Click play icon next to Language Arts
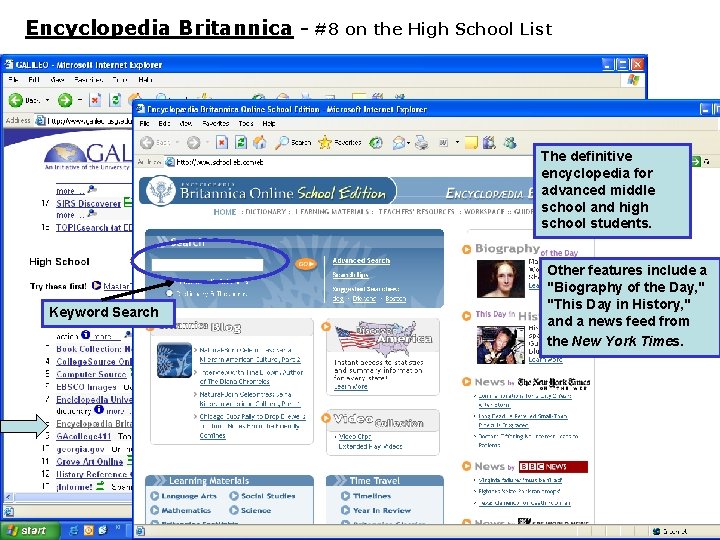This screenshot has width=720, height=540. point(155,496)
